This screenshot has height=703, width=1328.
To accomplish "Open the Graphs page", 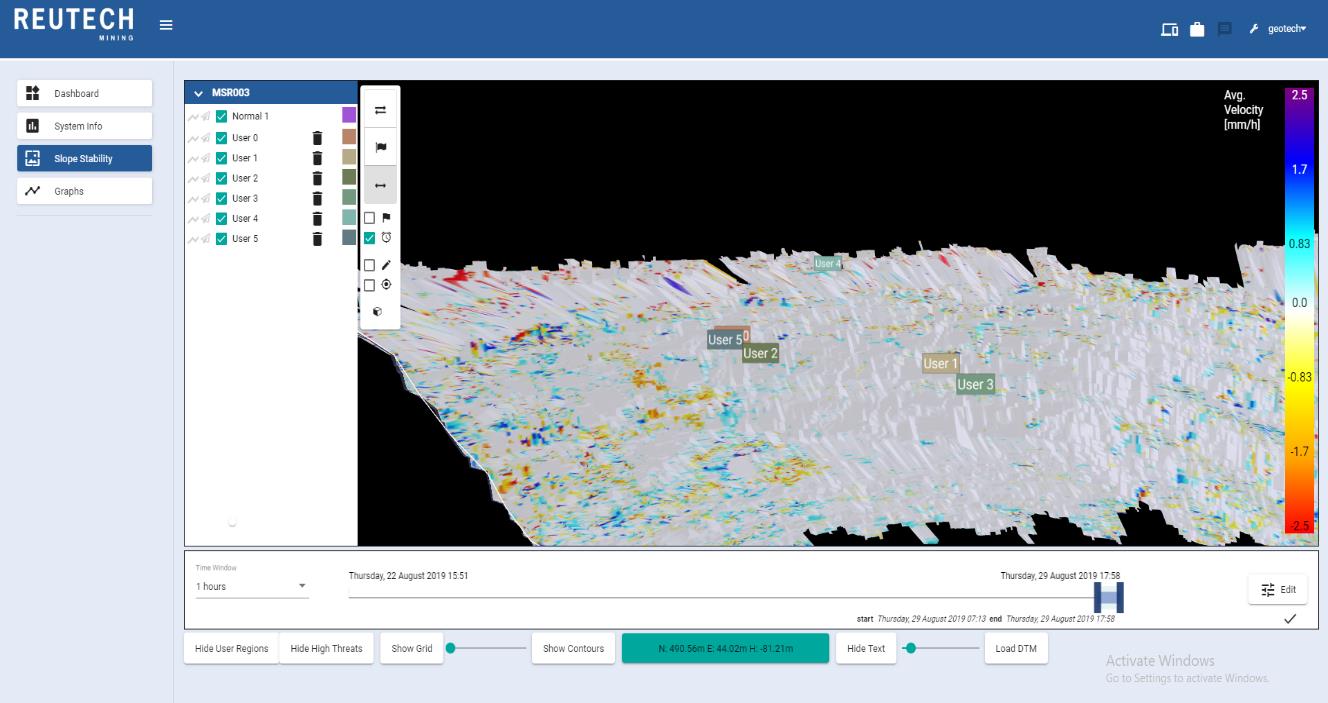I will pos(84,191).
